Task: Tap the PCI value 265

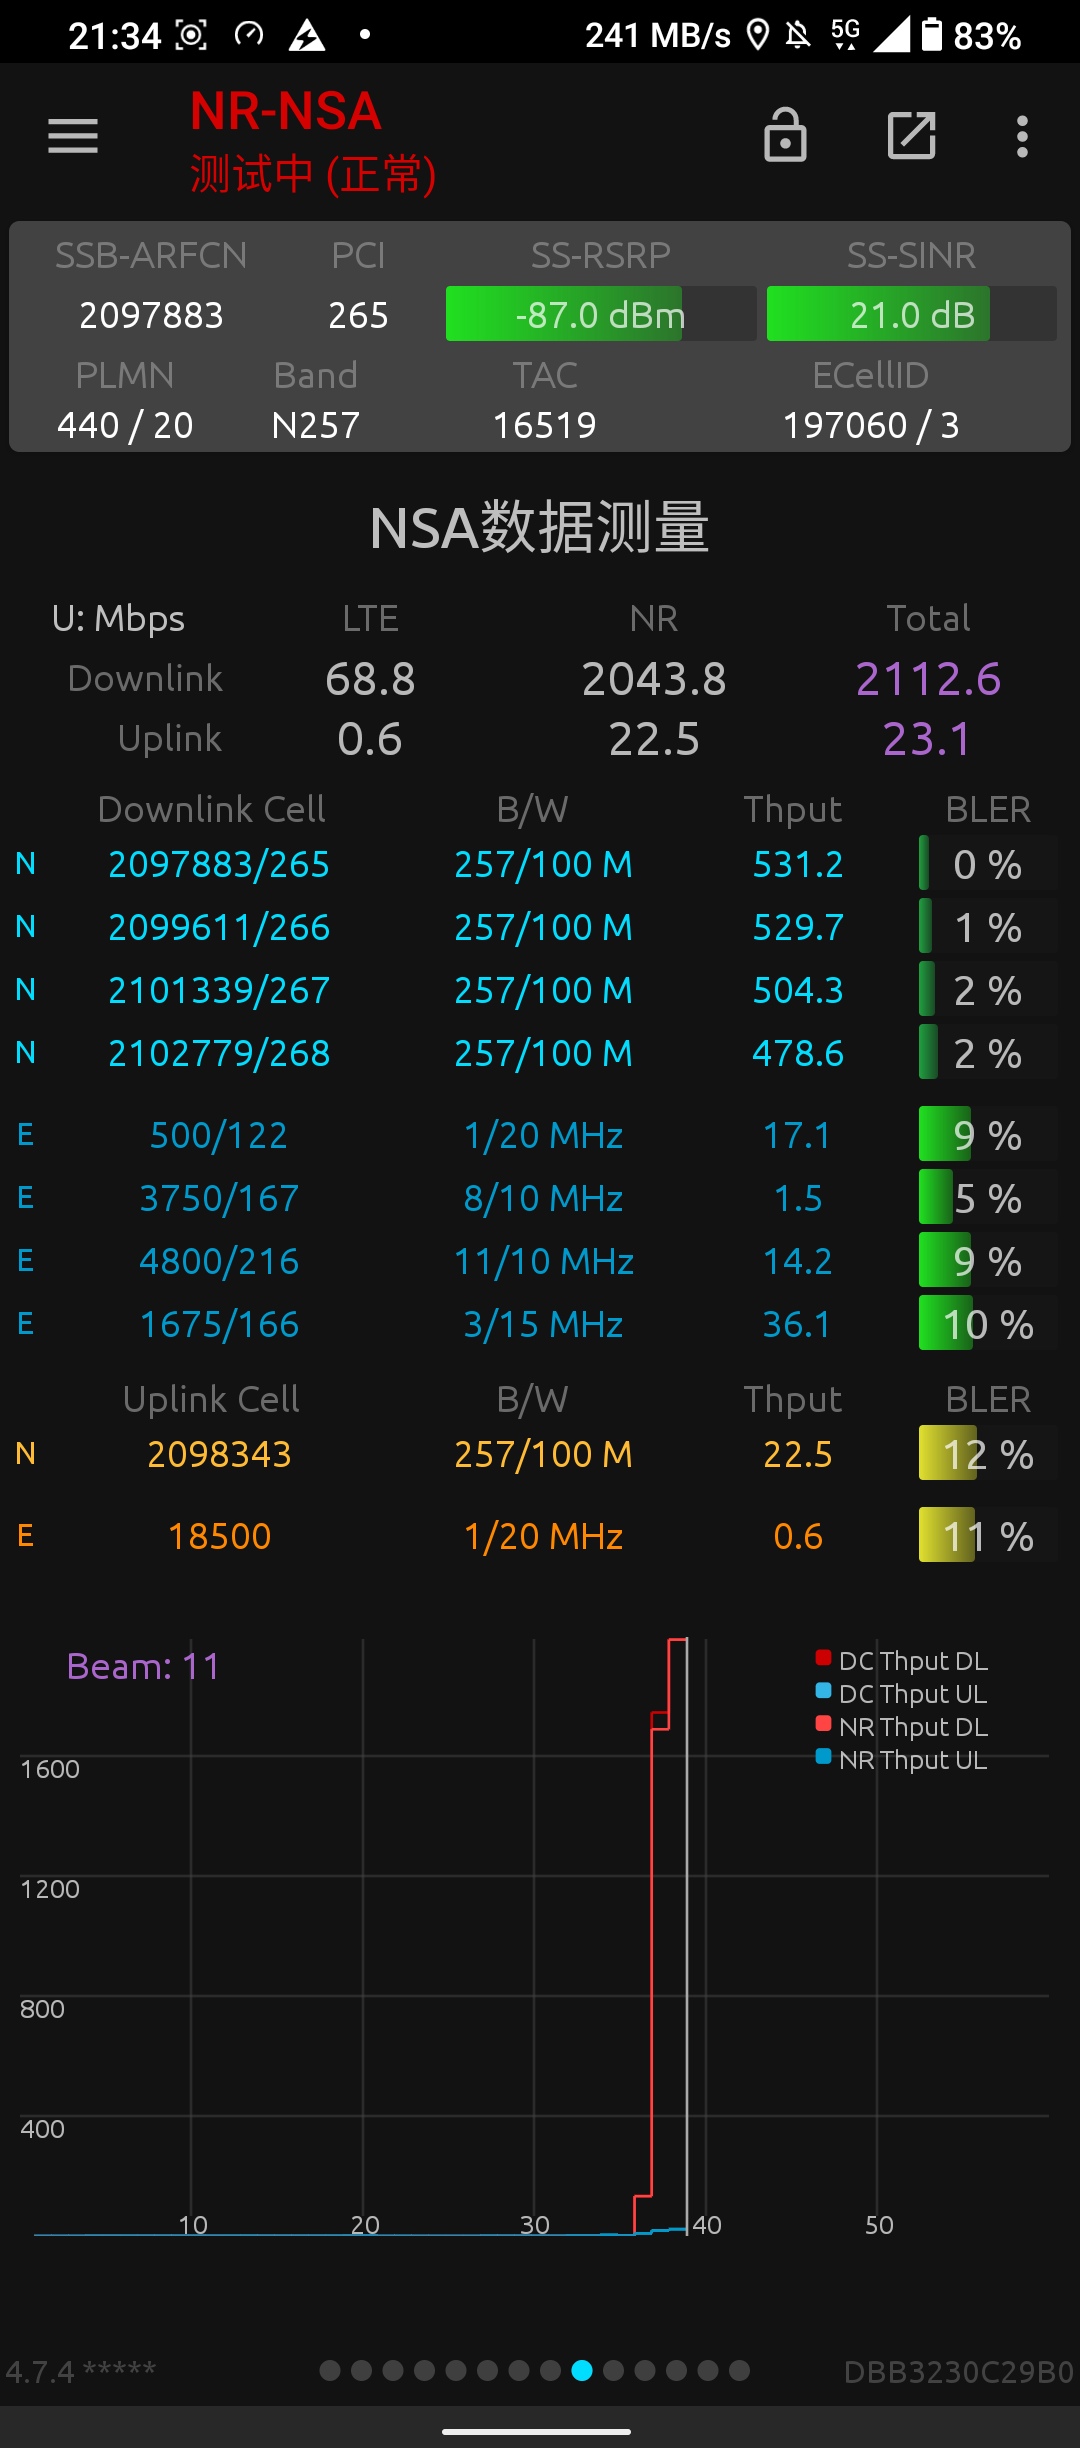Action: (358, 315)
